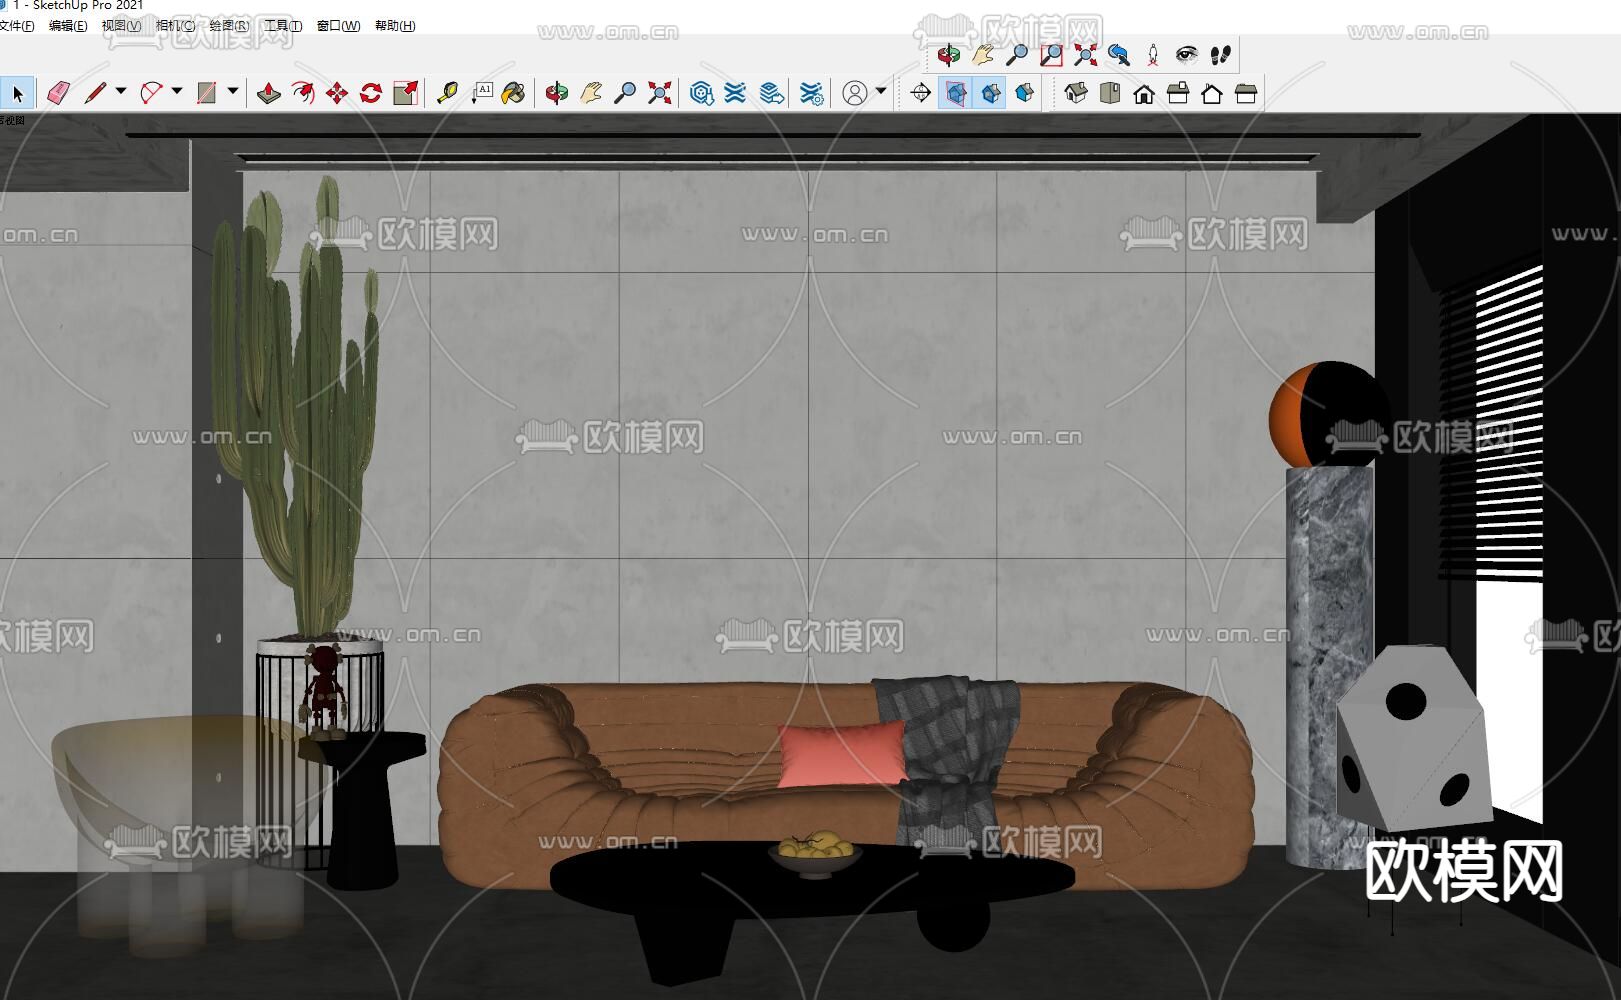Expand the Line tool dropdown arrow

[121, 91]
